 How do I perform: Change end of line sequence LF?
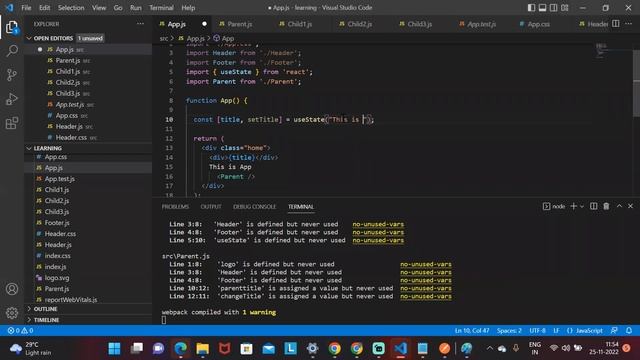click(x=556, y=331)
